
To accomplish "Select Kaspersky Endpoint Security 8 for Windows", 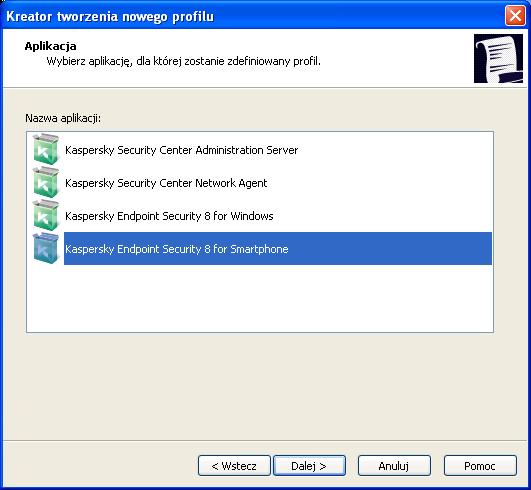I will tap(169, 216).
